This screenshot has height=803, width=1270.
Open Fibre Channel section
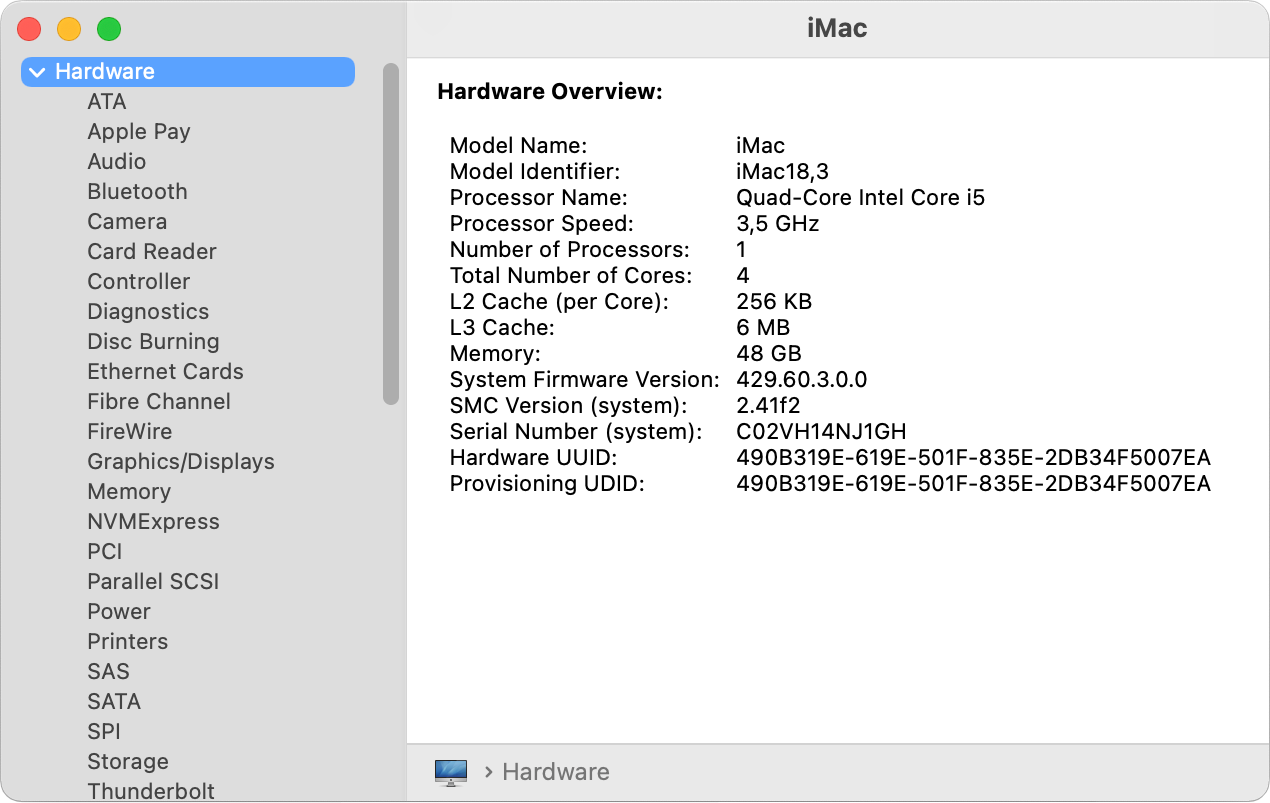pos(159,402)
